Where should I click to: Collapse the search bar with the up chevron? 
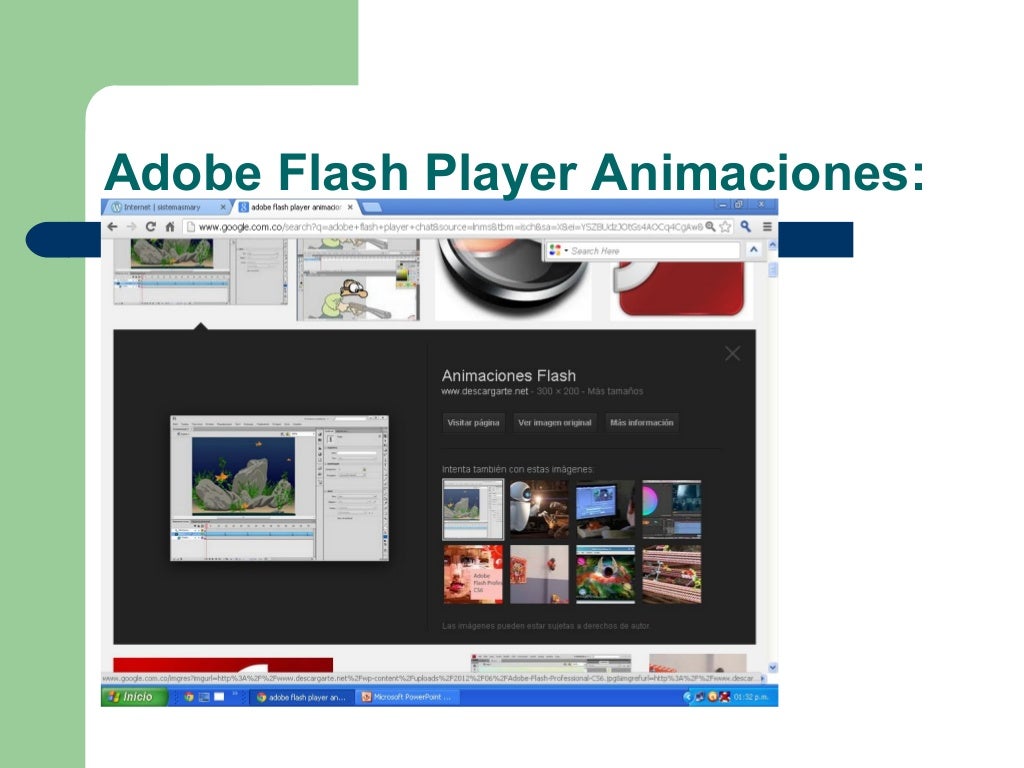[x=754, y=250]
